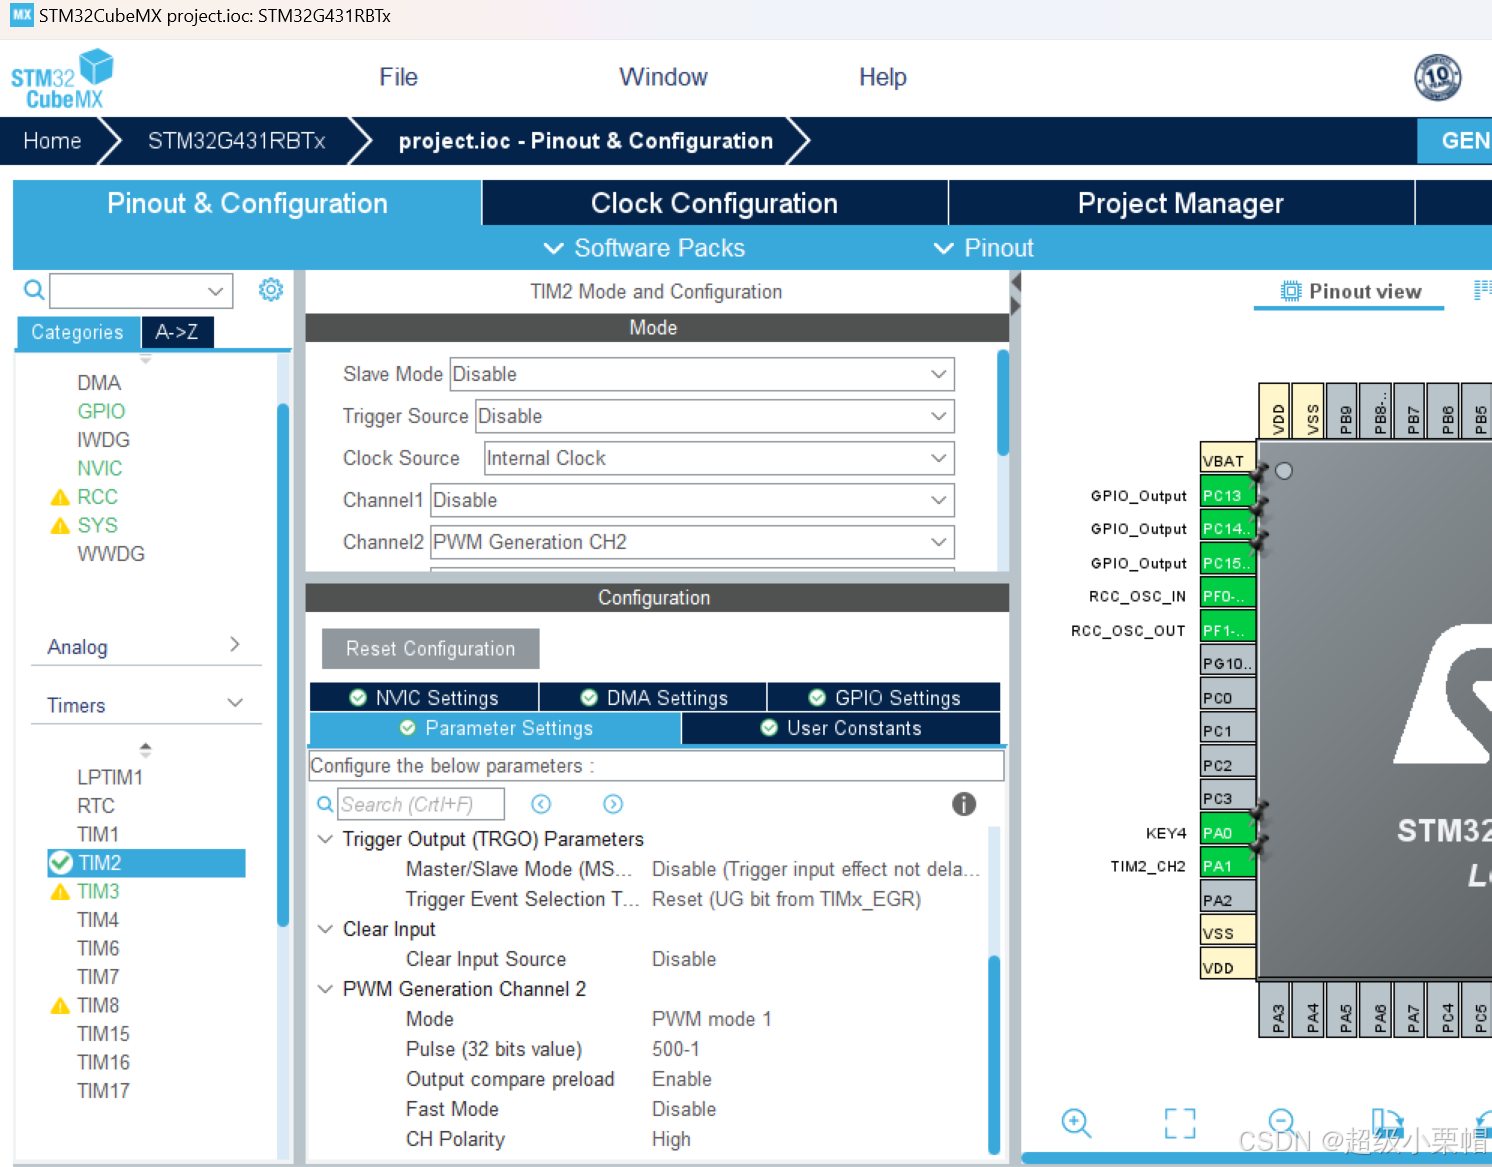
Task: Open the gear settings icon beside search
Action: [x=271, y=290]
